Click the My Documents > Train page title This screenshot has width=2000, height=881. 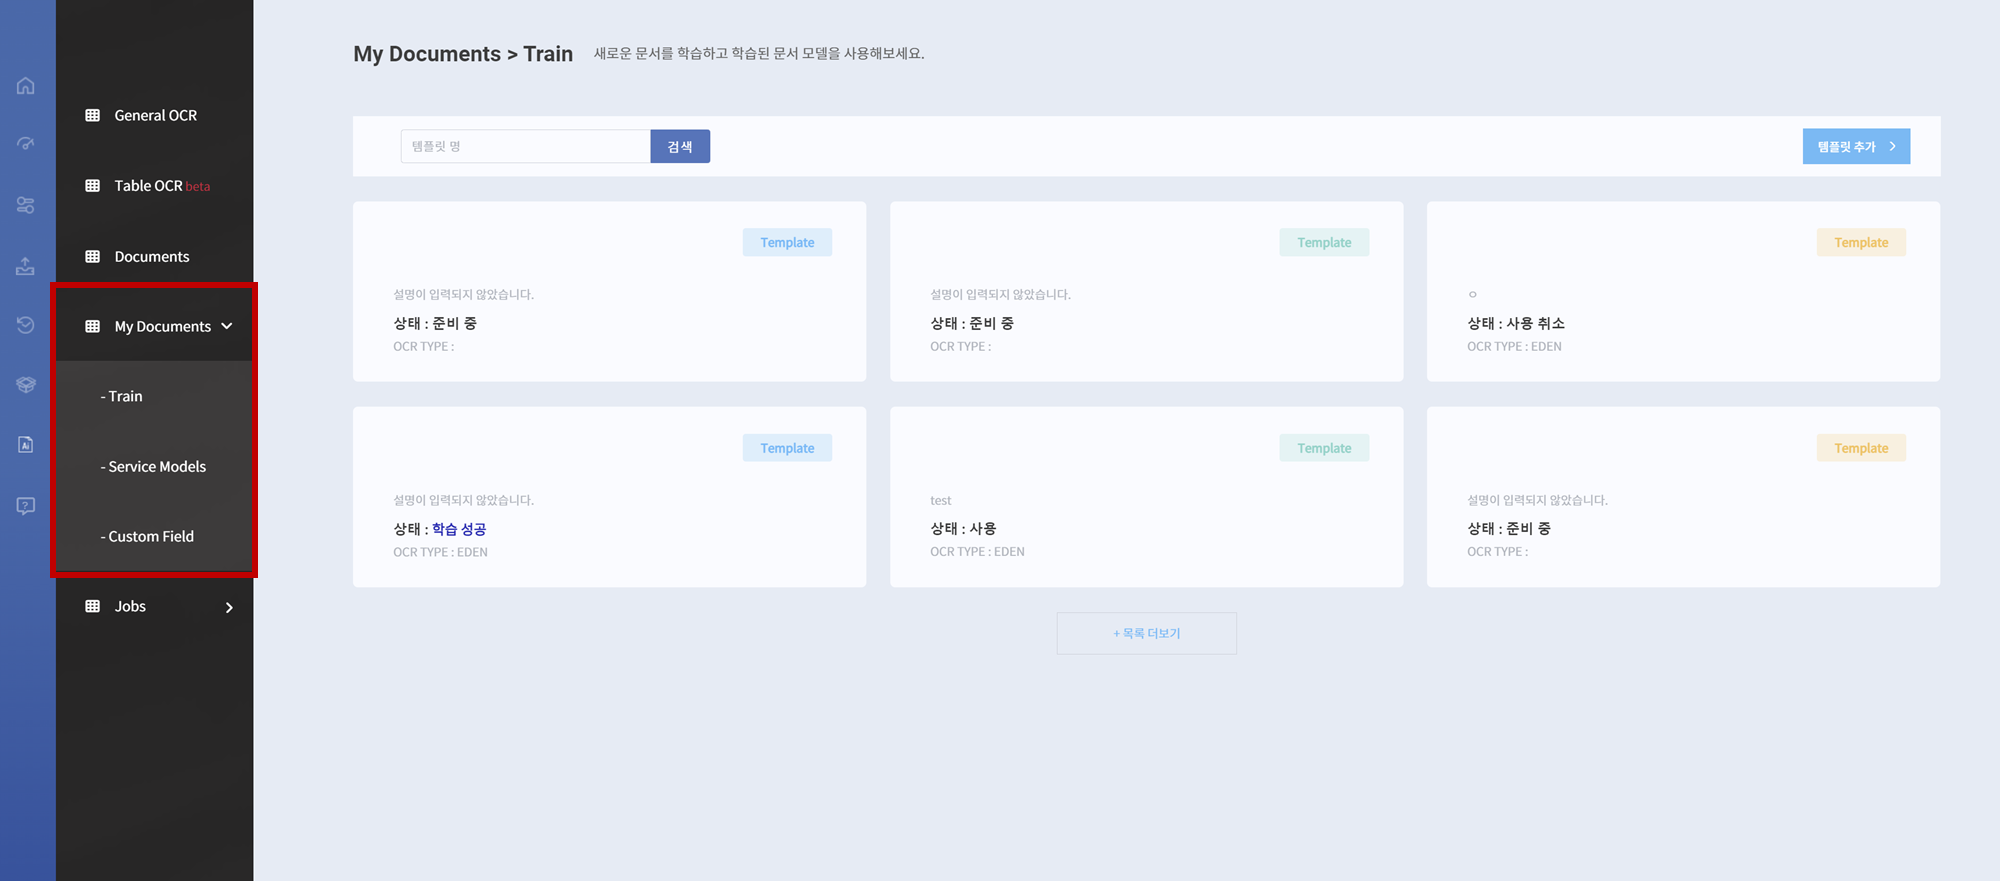pos(463,54)
